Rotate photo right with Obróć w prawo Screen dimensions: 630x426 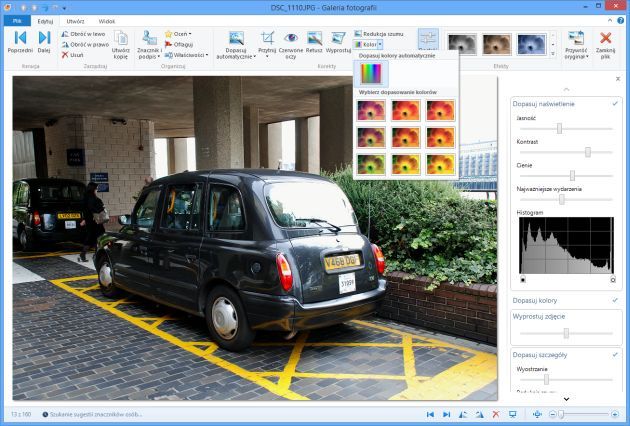85,45
